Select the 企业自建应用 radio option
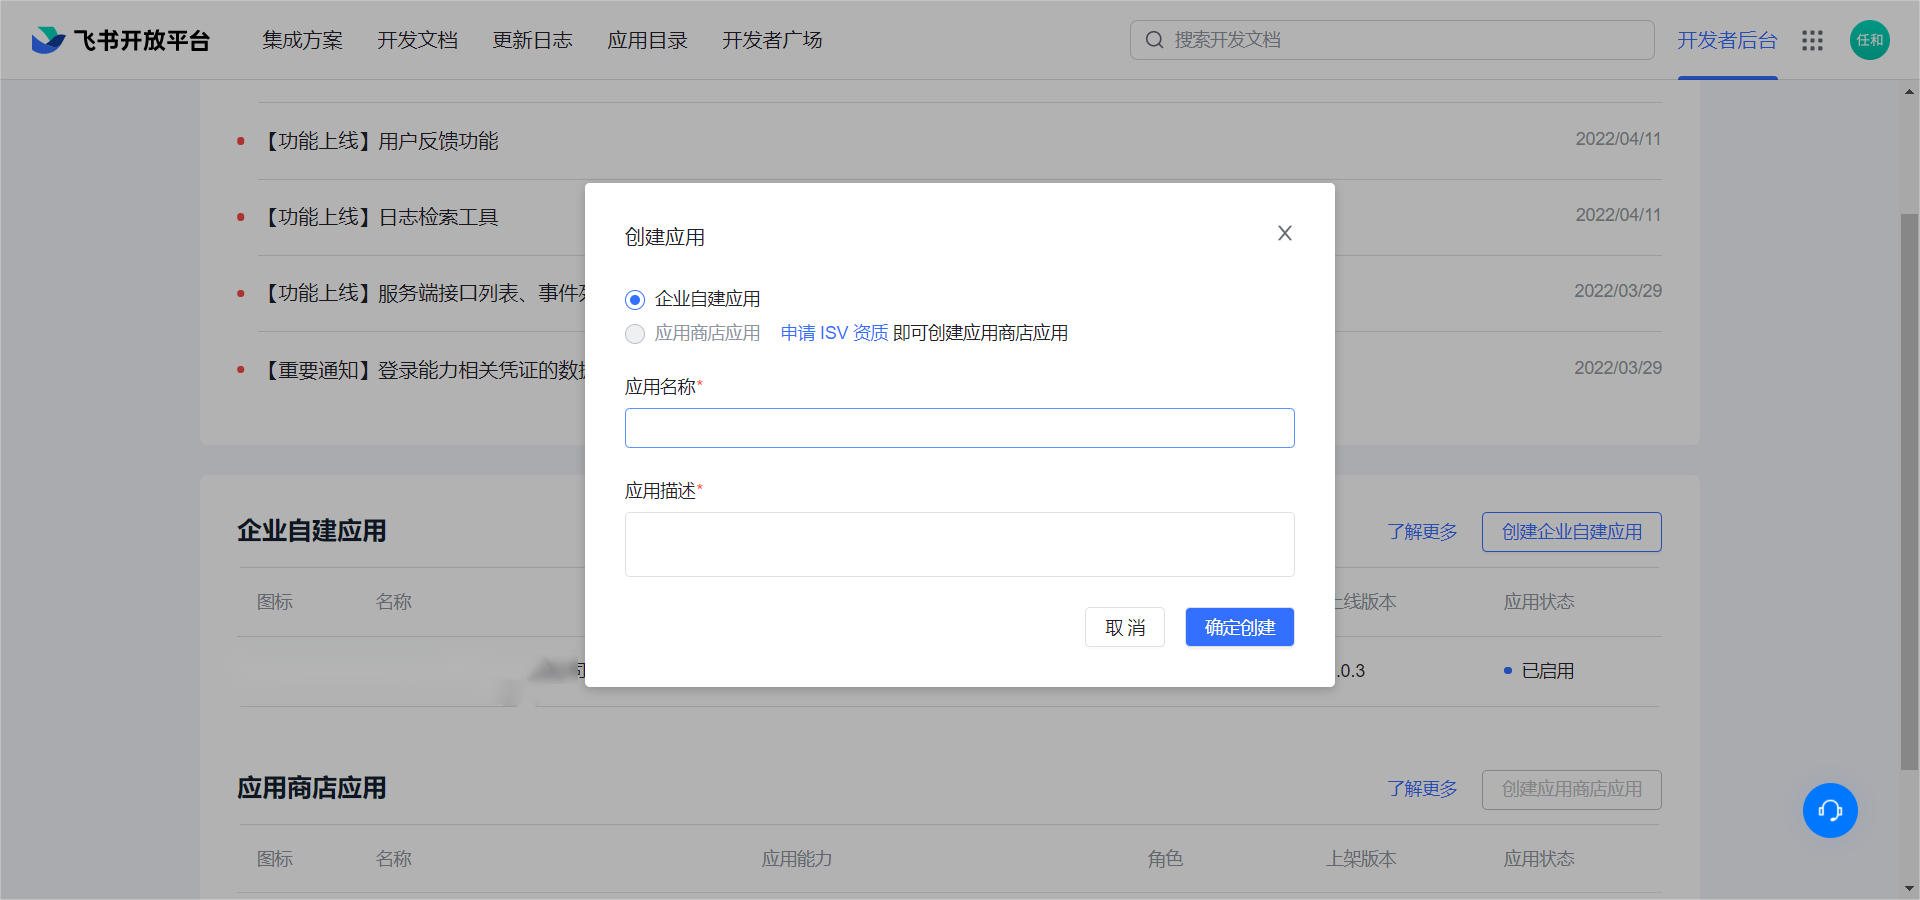The width and height of the screenshot is (1920, 900). tap(634, 299)
